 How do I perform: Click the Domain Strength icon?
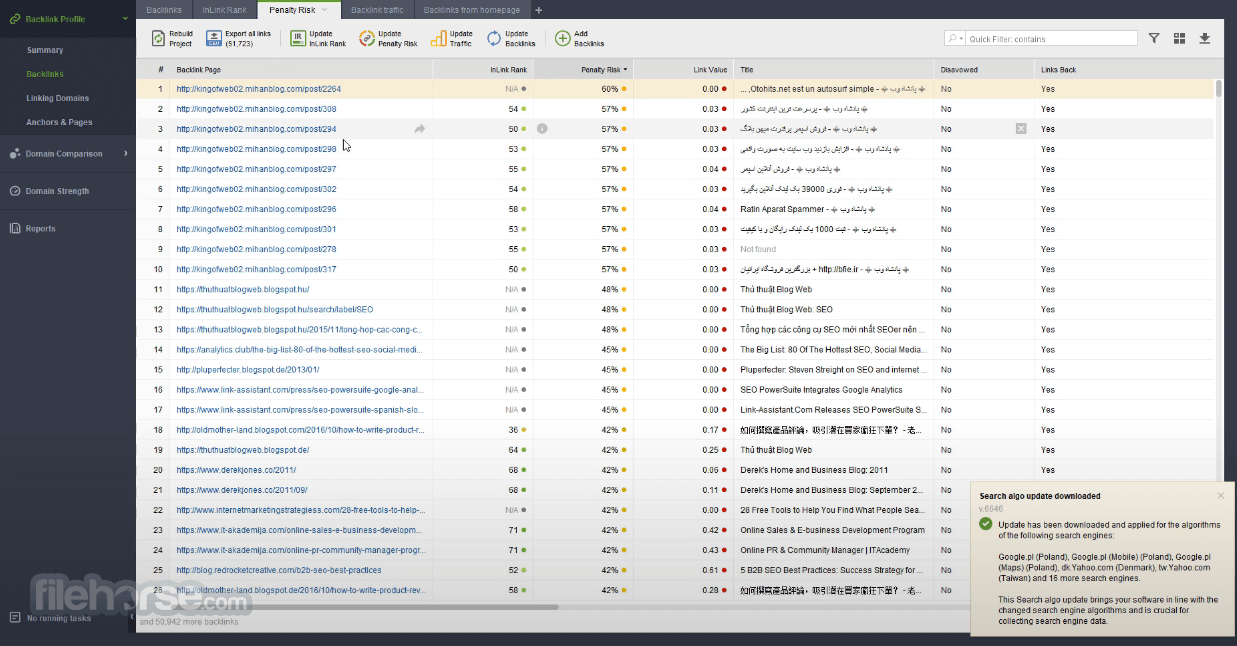pyautogui.click(x=15, y=191)
